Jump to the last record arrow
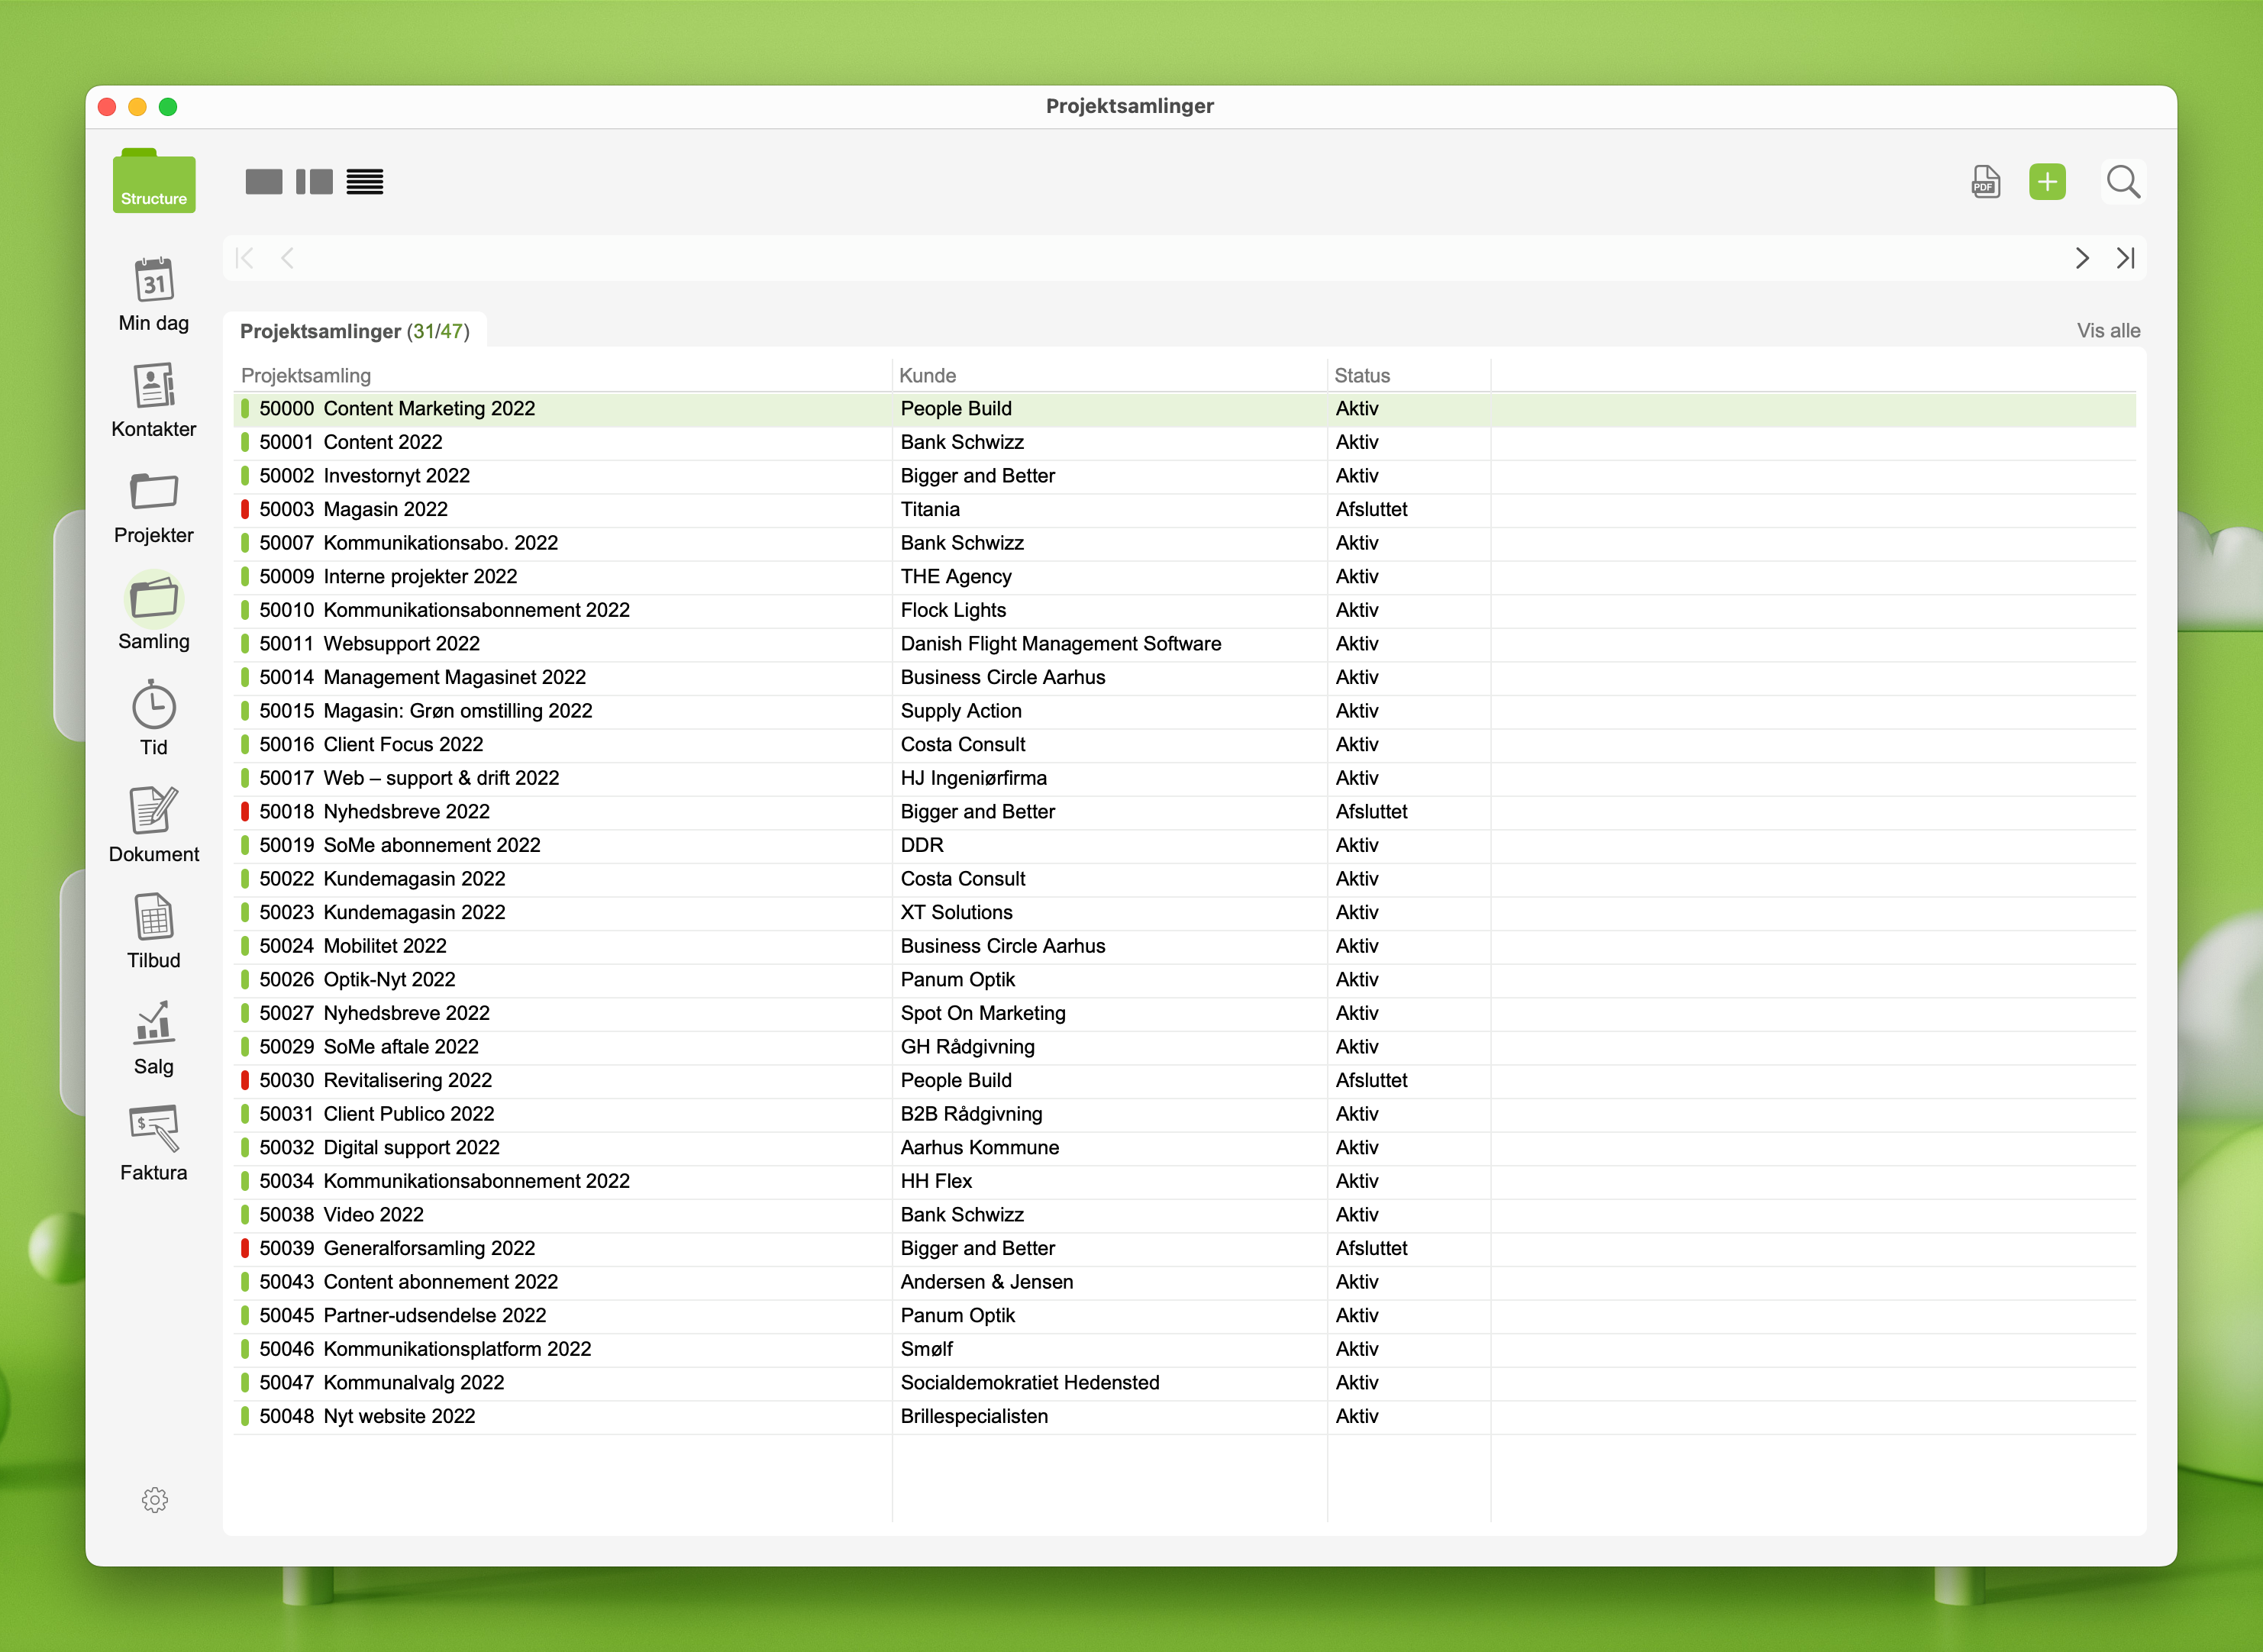 click(x=2126, y=259)
